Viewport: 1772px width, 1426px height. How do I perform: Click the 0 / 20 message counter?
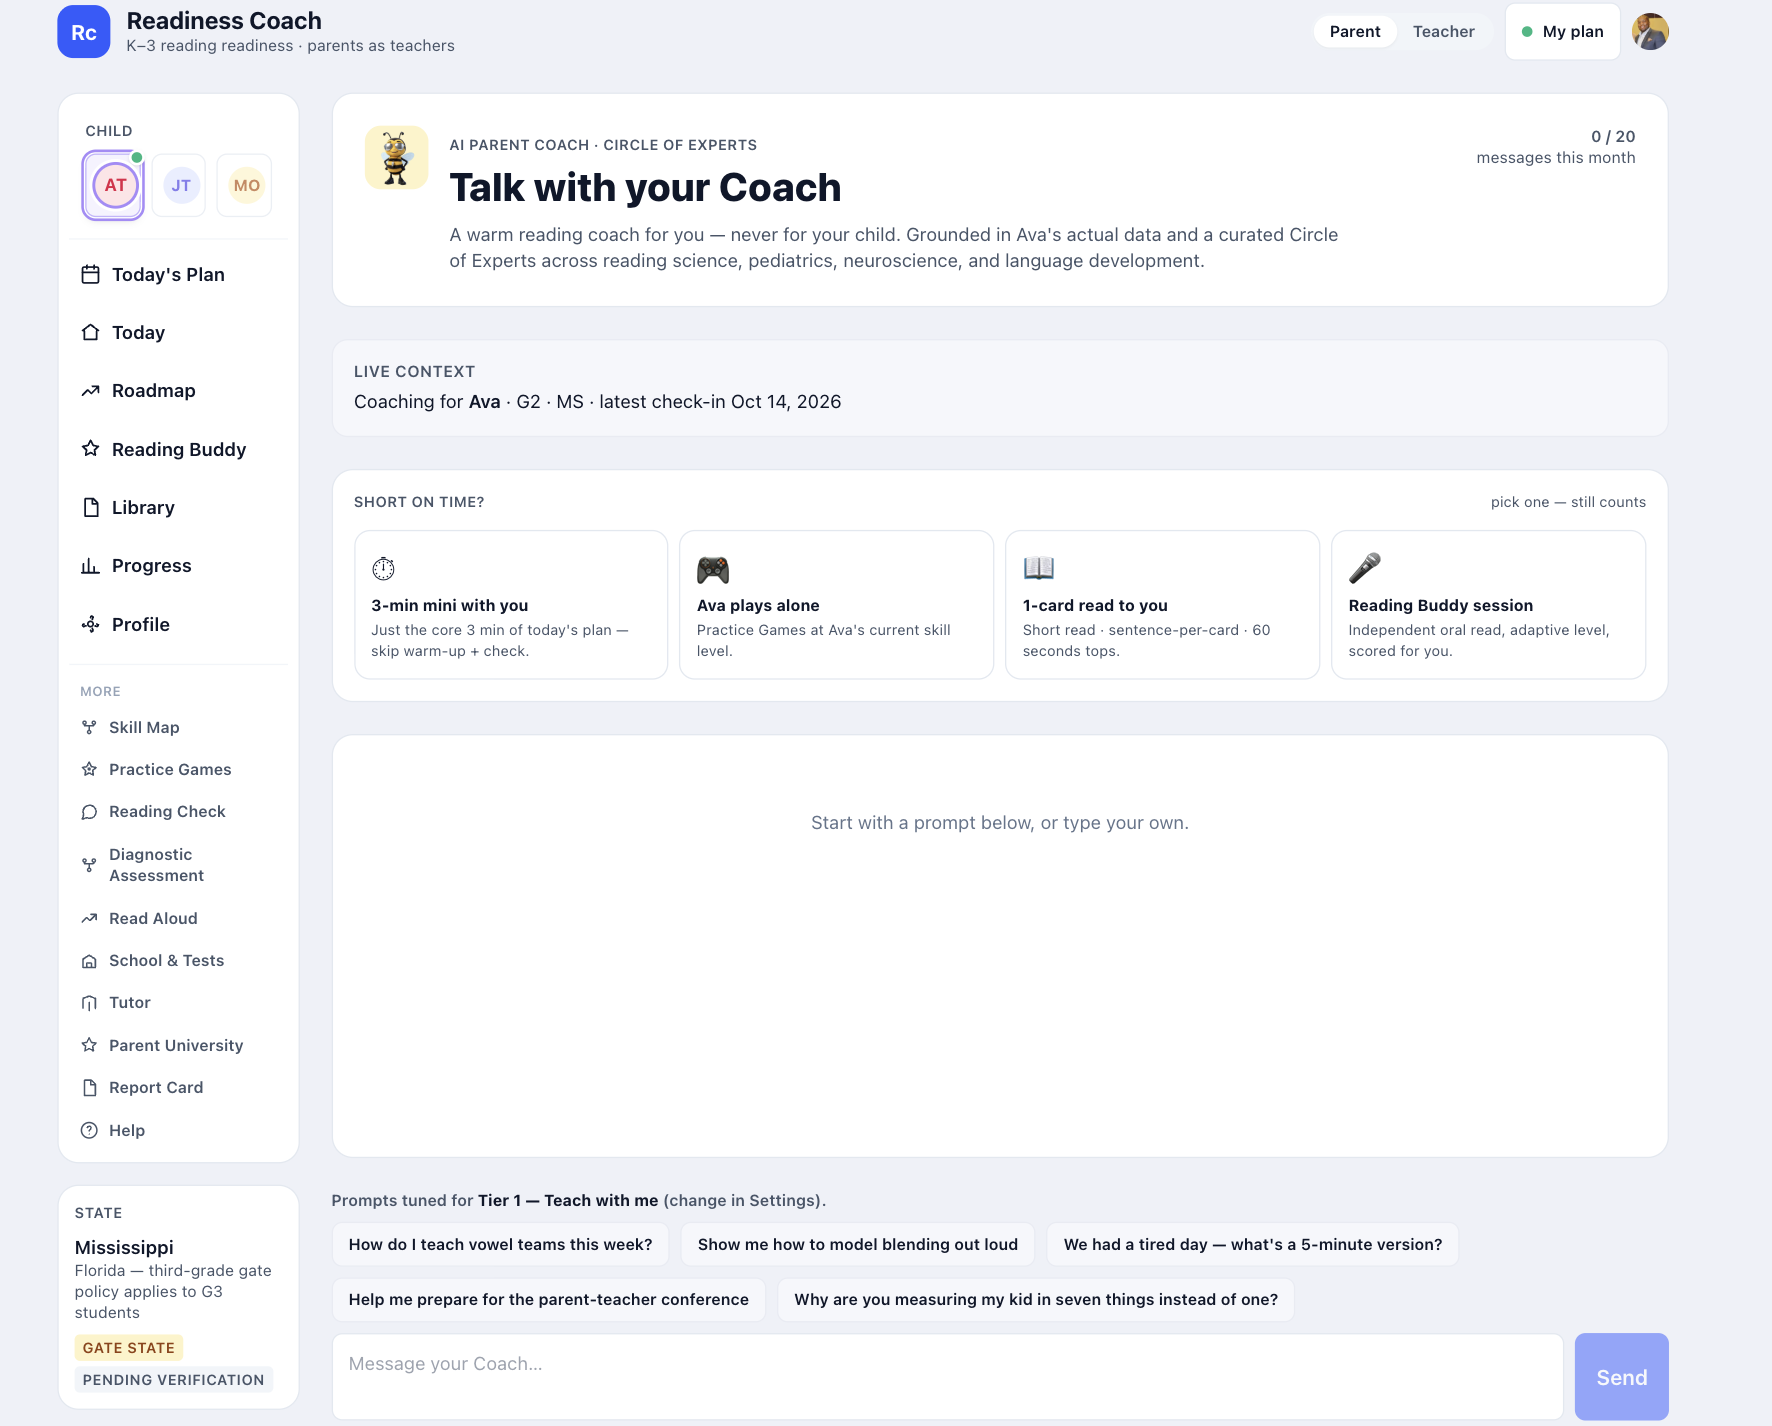pyautogui.click(x=1613, y=136)
